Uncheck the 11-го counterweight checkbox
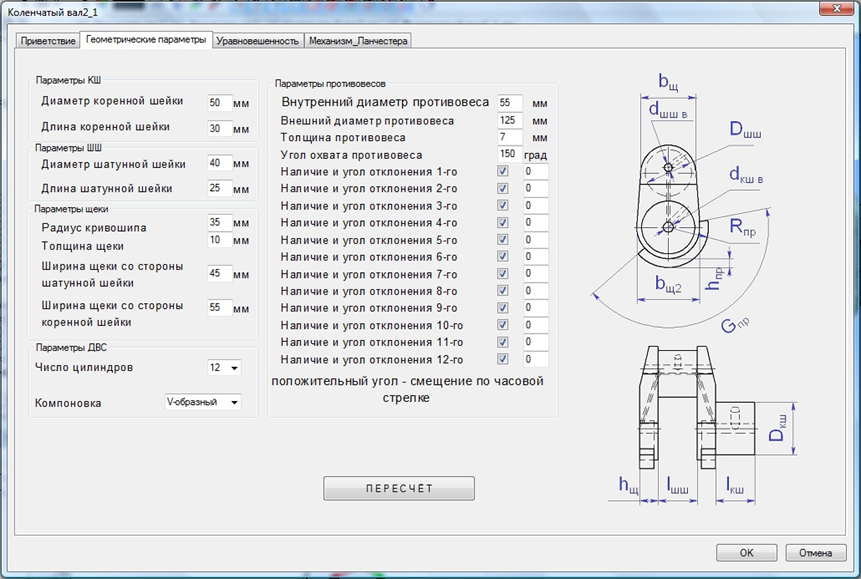This screenshot has width=861, height=579. [x=502, y=342]
